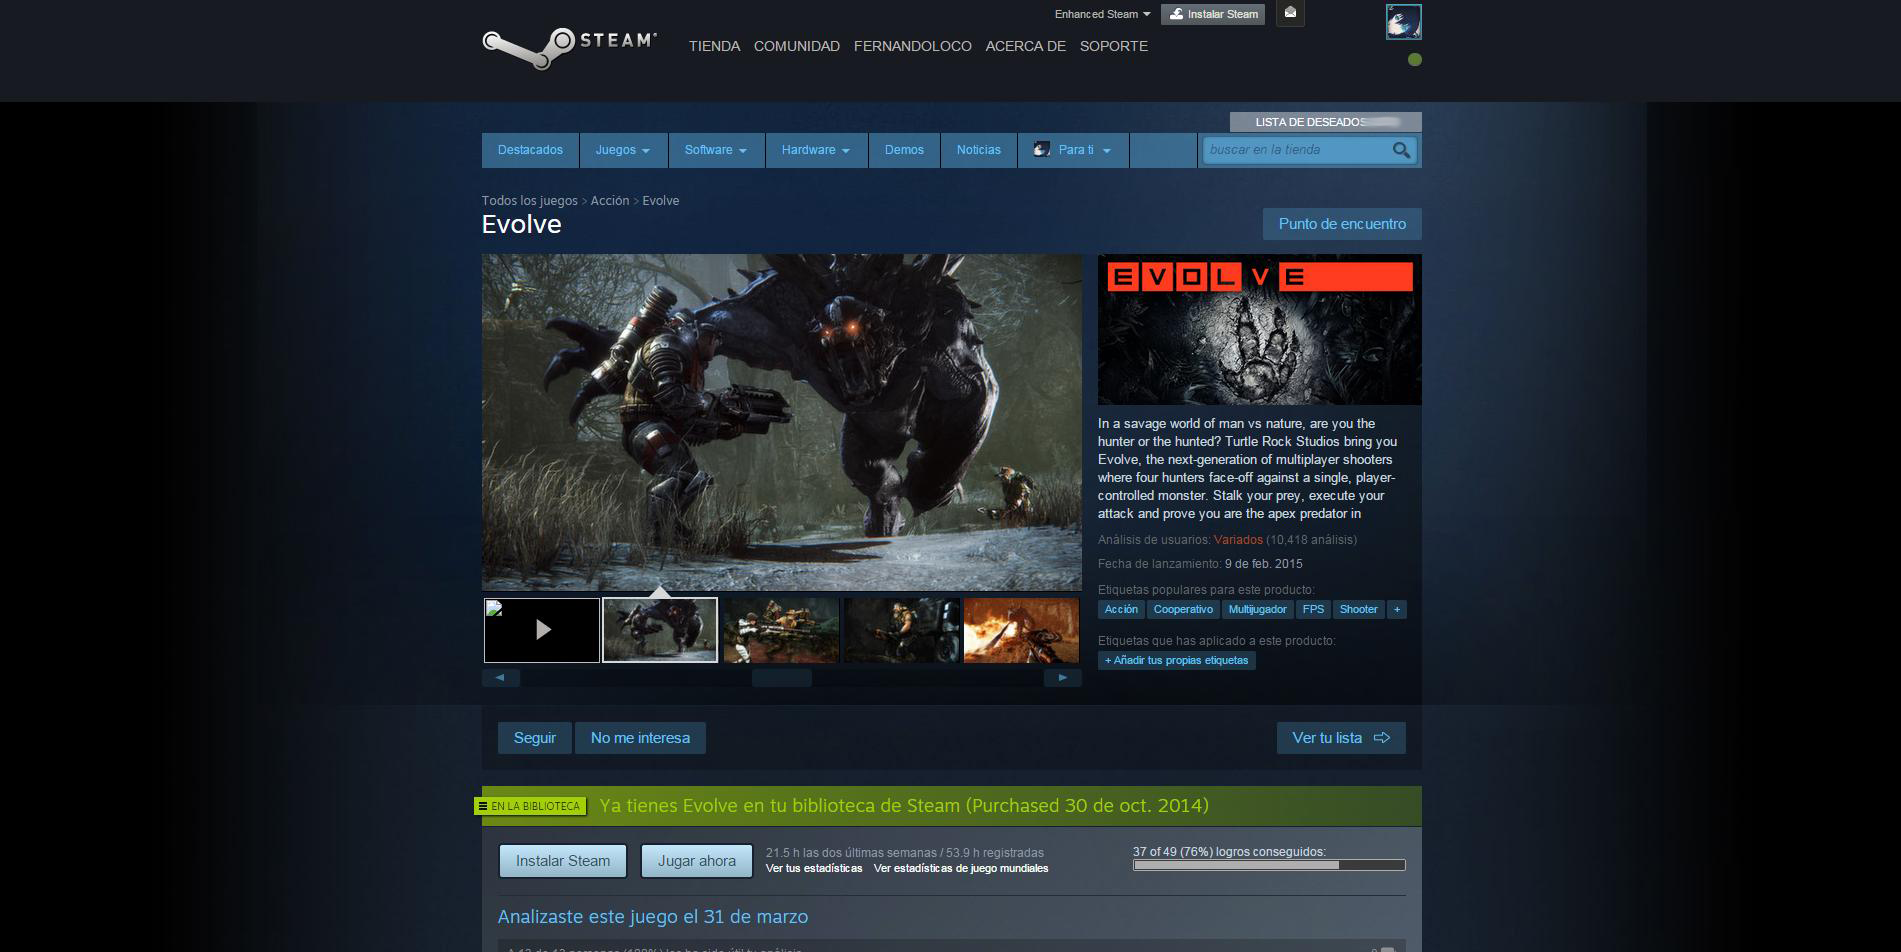Select the Cooperativo tag
Screen dimensions: 1901x952
click(x=1183, y=609)
